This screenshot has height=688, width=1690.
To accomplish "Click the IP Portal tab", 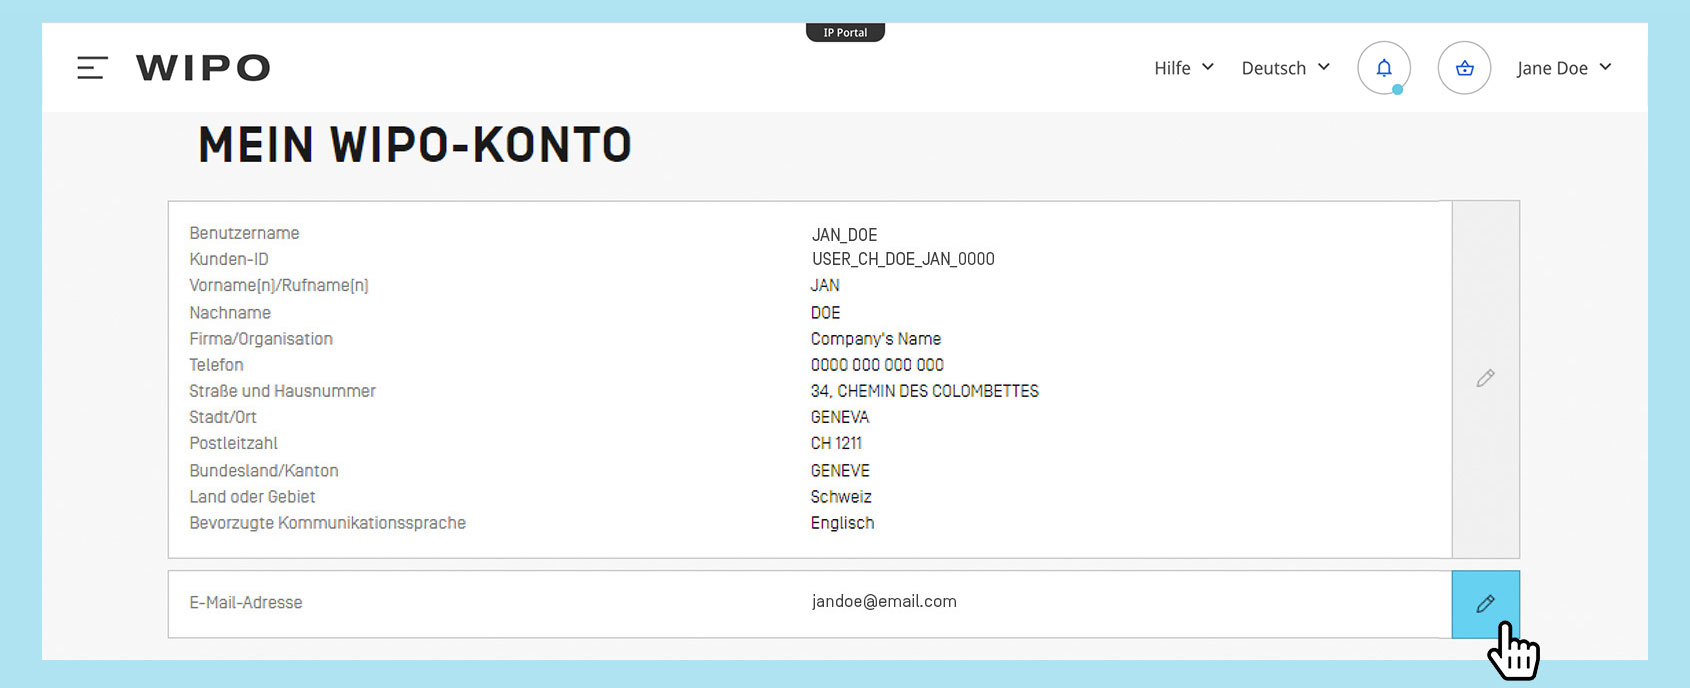I will point(845,33).
